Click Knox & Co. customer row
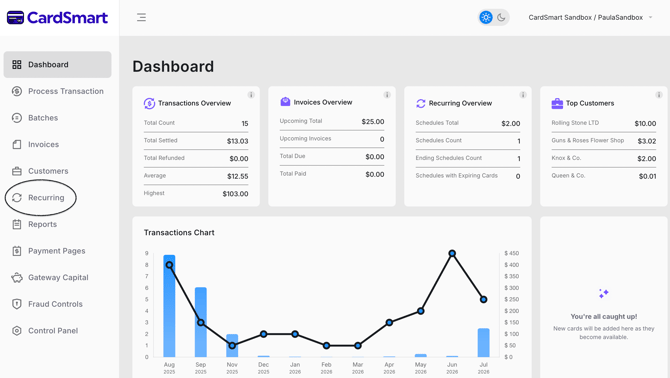The width and height of the screenshot is (670, 378). pyautogui.click(x=603, y=158)
